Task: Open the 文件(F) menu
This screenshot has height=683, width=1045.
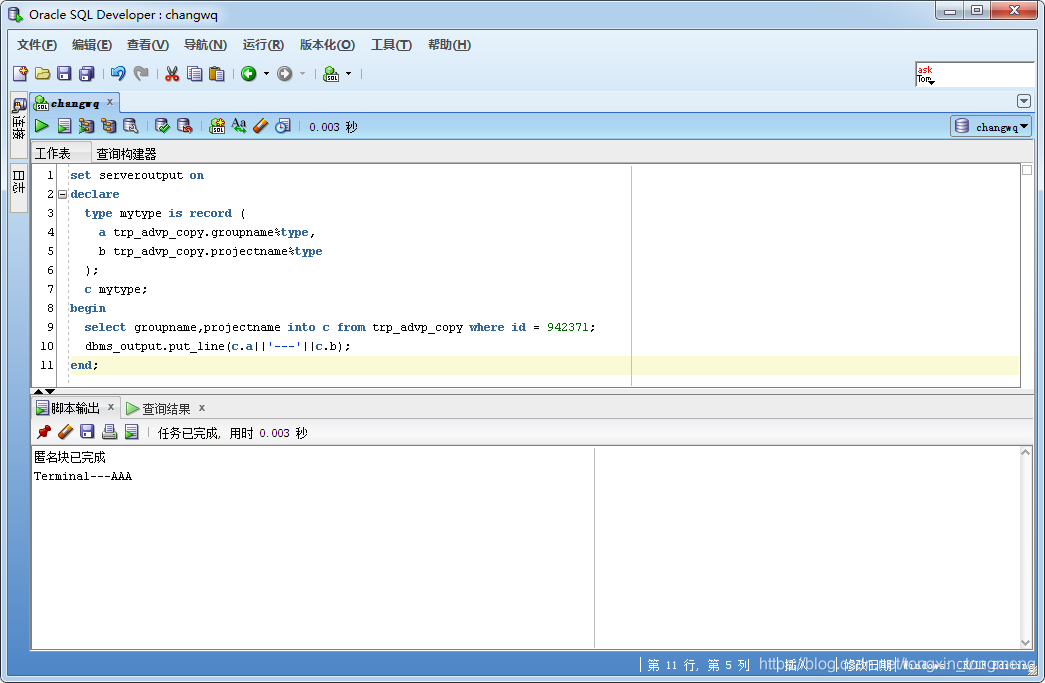Action: (x=37, y=45)
